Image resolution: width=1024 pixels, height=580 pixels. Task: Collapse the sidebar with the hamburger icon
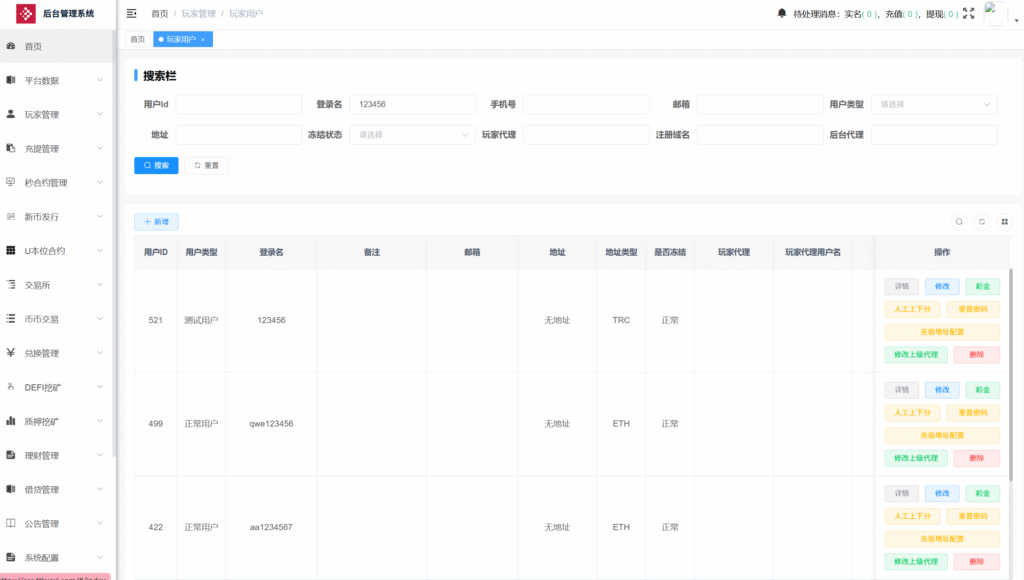(131, 14)
